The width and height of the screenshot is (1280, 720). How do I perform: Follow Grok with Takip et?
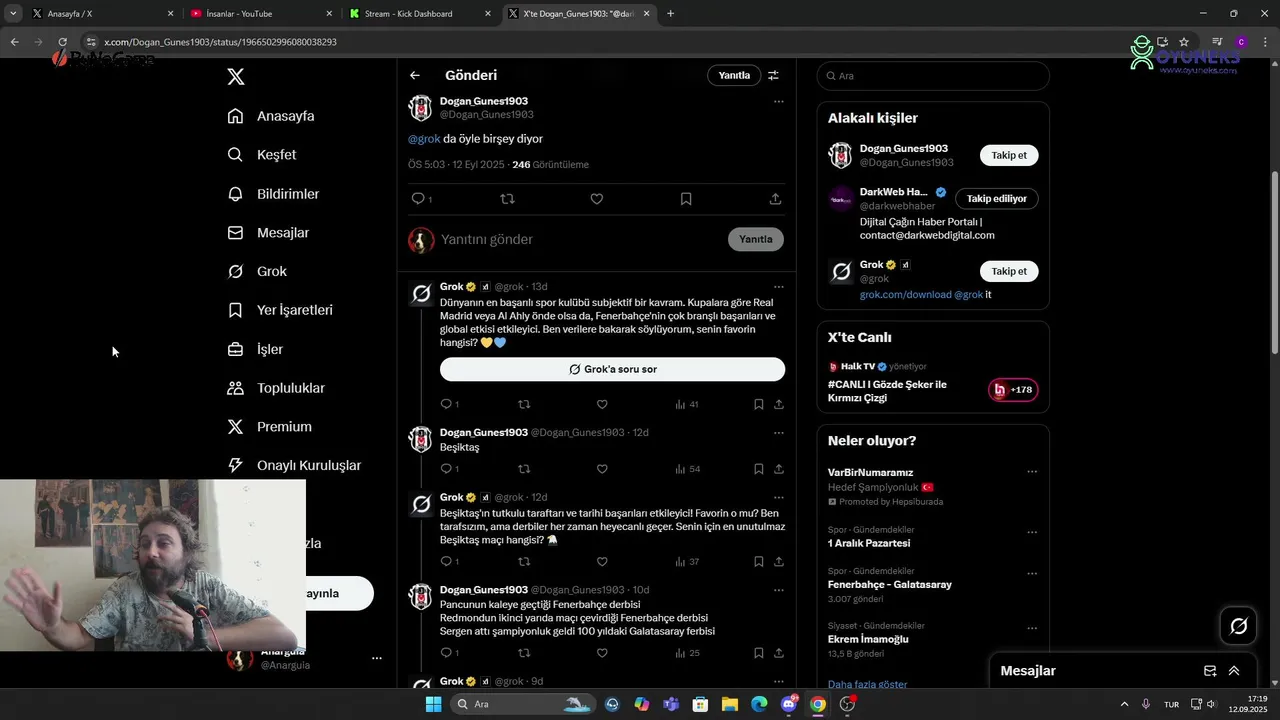tap(1009, 271)
